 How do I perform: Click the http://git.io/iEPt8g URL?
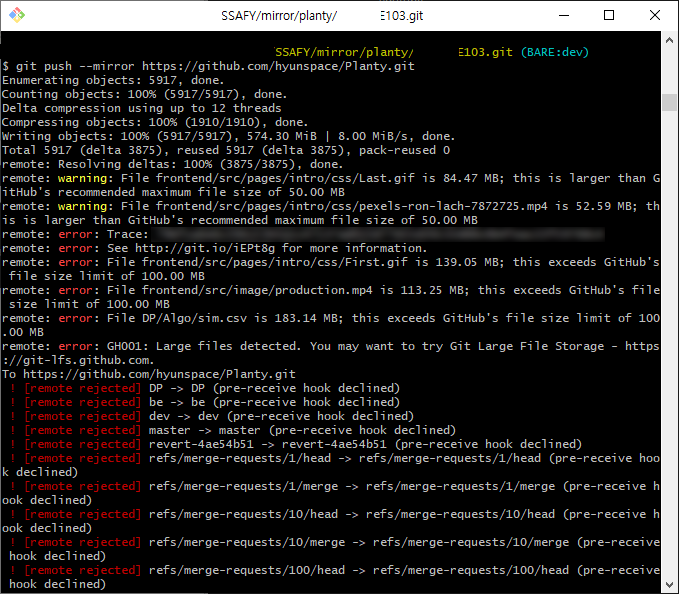click(x=205, y=248)
